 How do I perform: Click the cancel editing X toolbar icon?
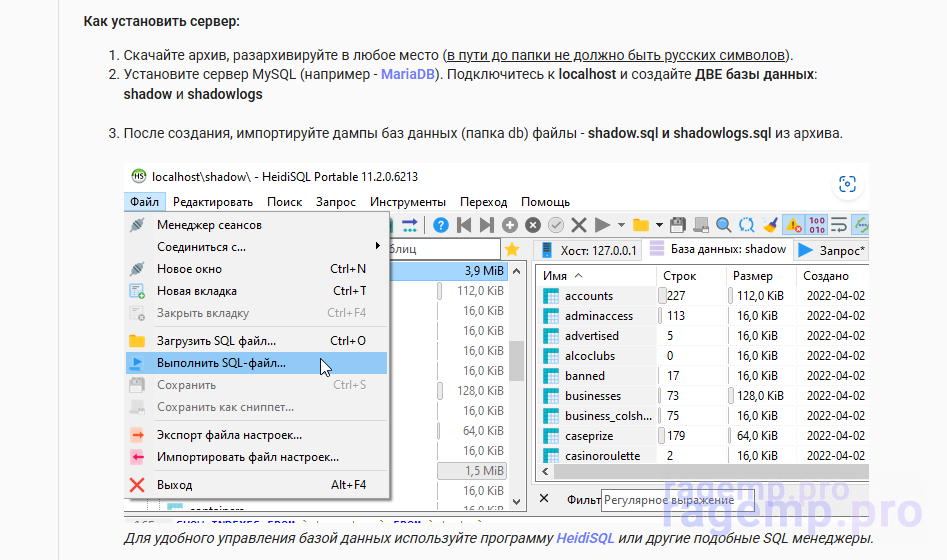579,225
